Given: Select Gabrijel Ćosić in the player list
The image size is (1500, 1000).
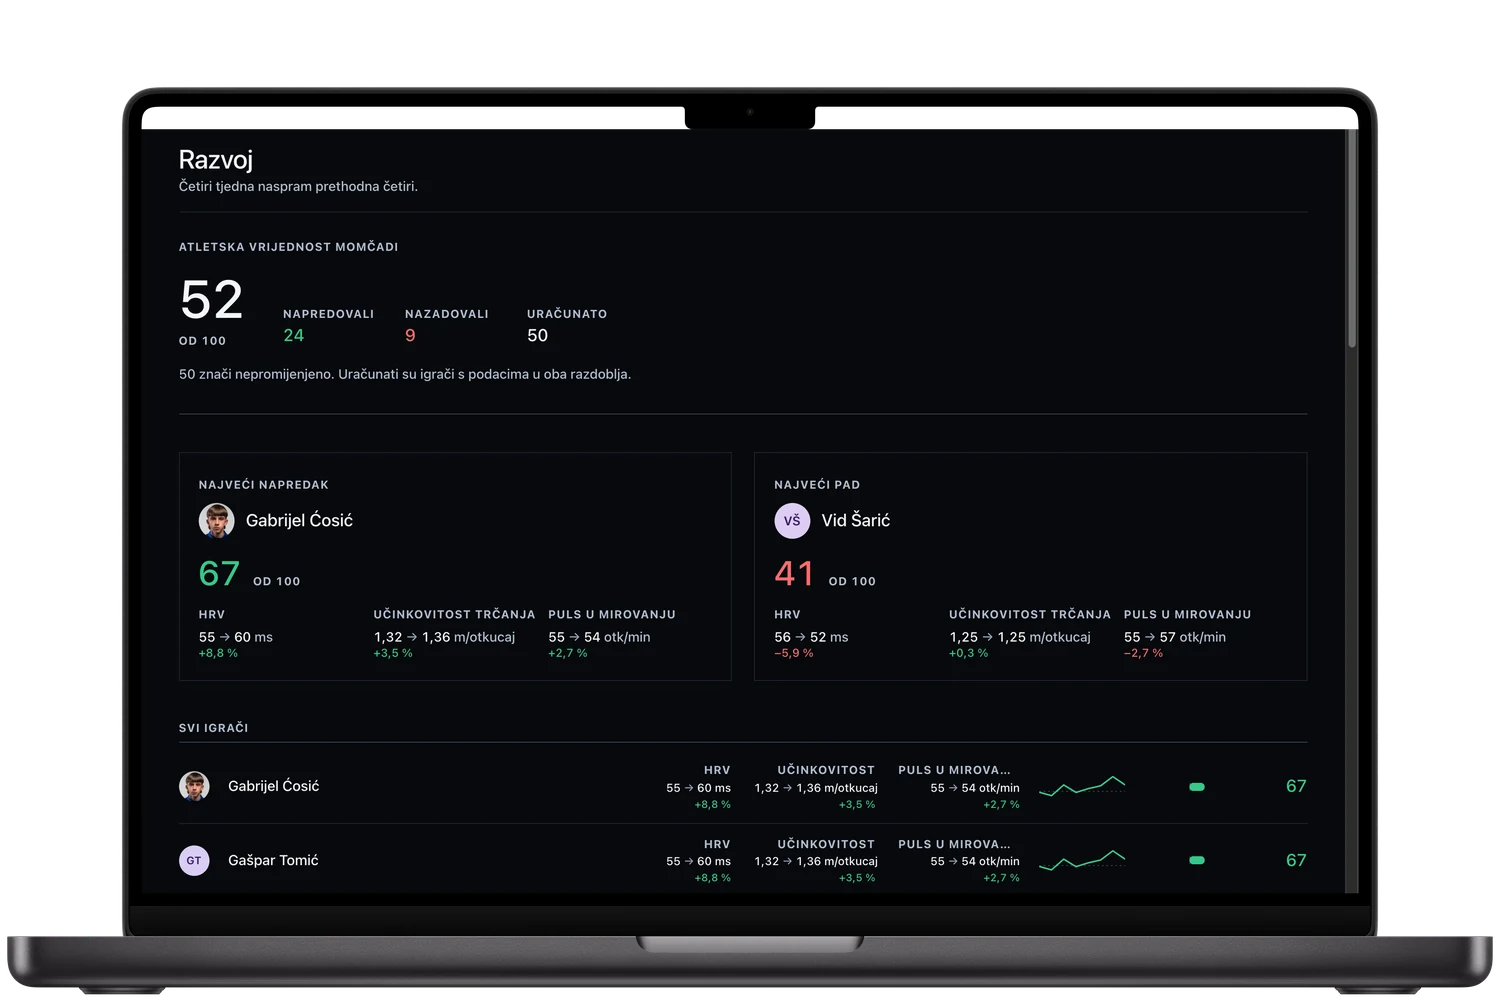Looking at the screenshot, I should 743,786.
